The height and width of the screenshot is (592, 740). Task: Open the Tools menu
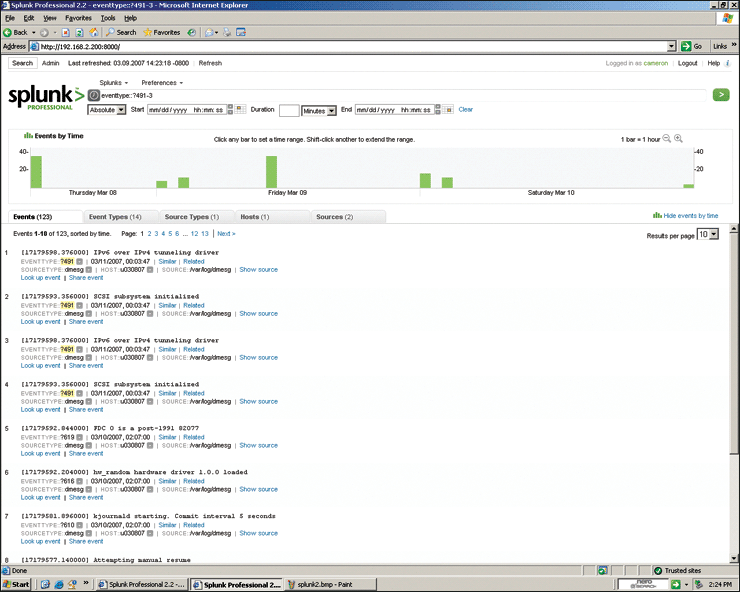[x=108, y=18]
